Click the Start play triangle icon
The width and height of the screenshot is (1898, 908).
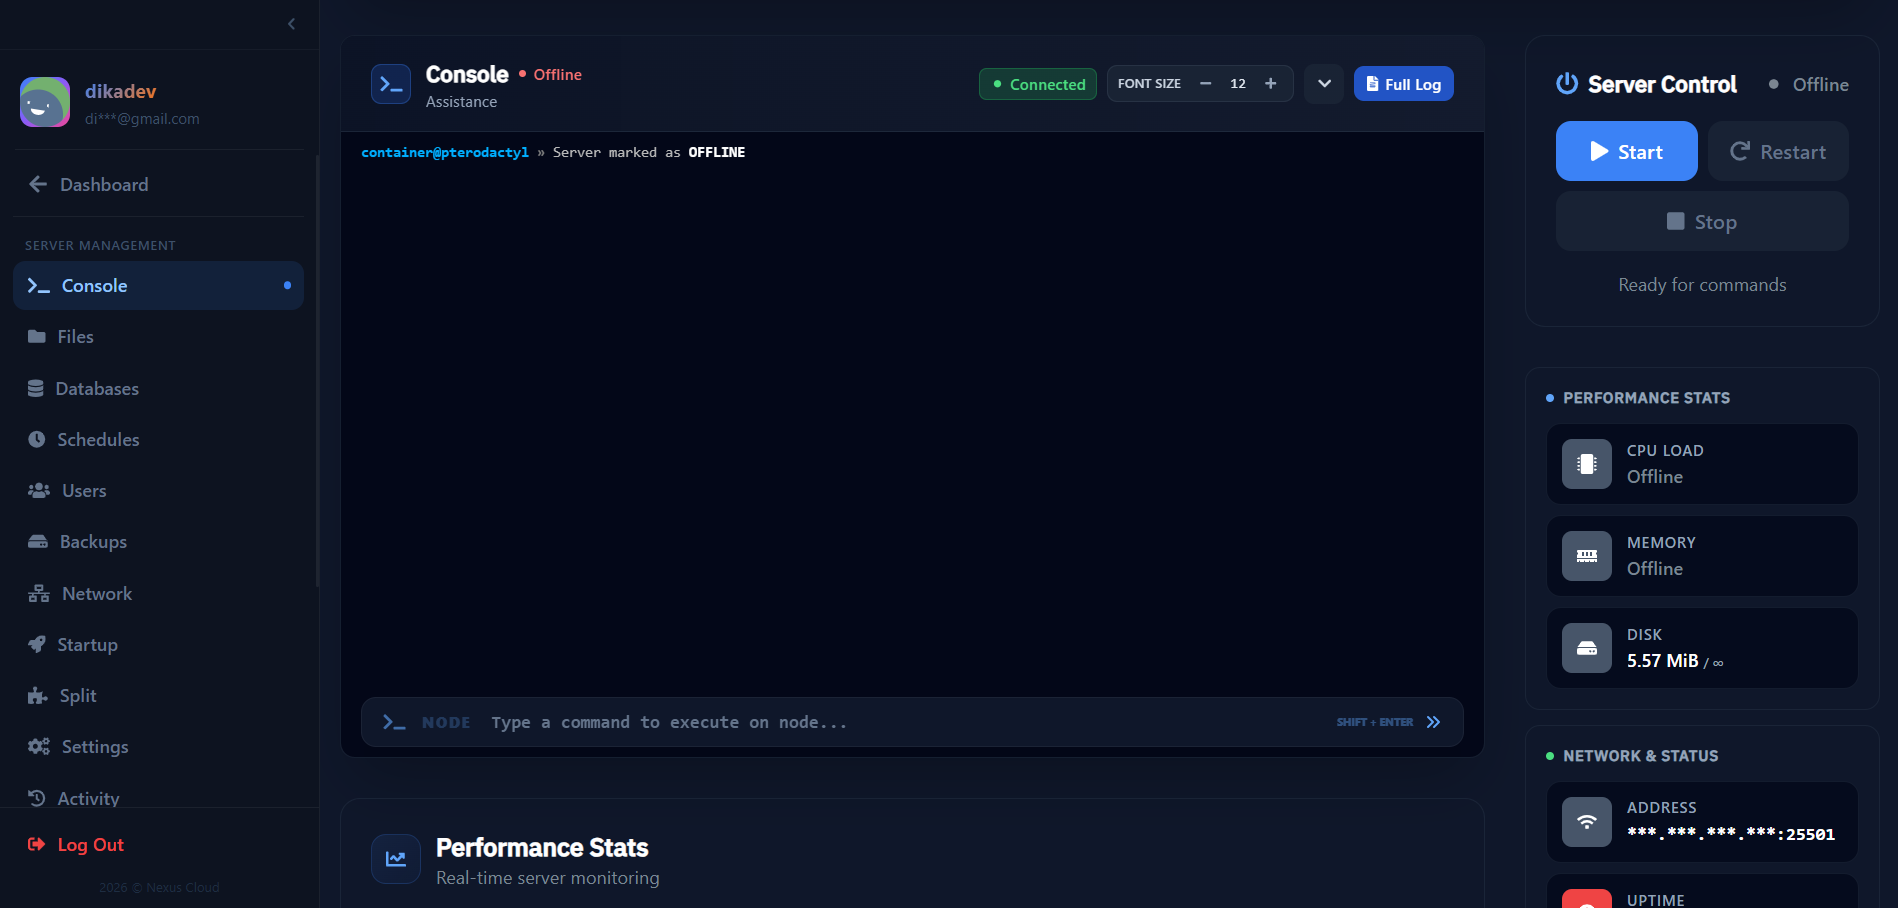(1599, 151)
